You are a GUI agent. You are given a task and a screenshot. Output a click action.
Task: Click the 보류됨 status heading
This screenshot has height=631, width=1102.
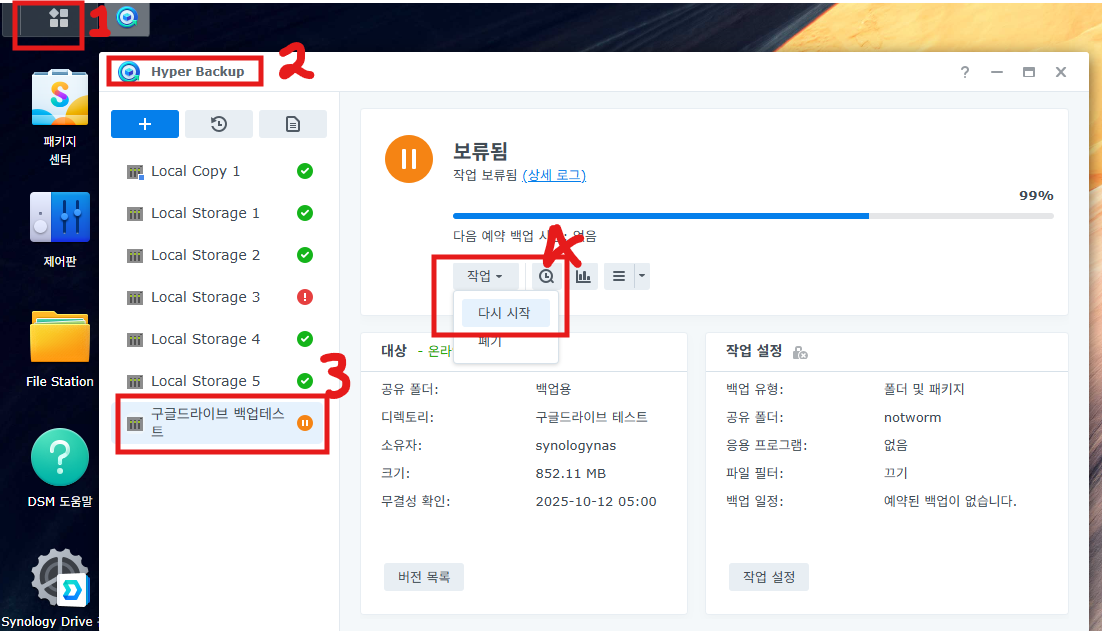pyautogui.click(x=481, y=151)
